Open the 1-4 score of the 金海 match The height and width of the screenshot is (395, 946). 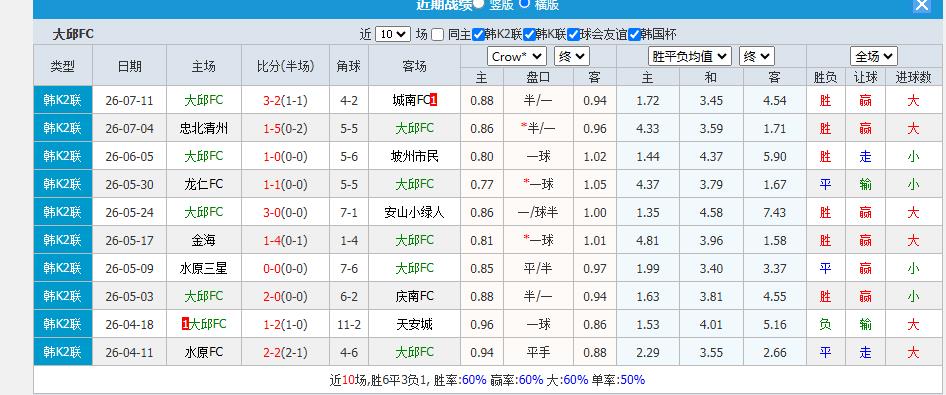(273, 241)
